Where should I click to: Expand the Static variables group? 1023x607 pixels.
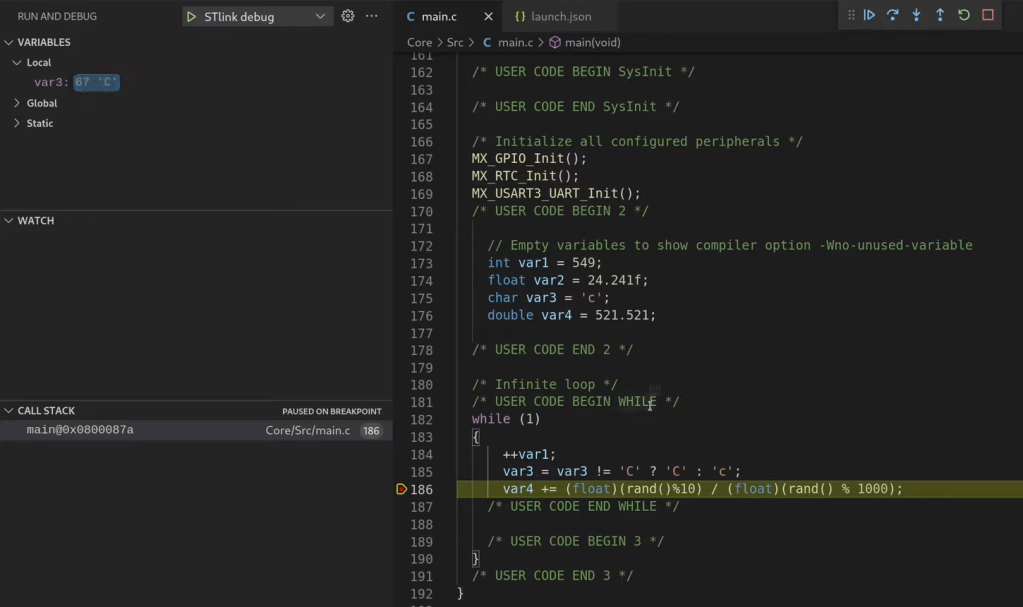click(x=17, y=123)
